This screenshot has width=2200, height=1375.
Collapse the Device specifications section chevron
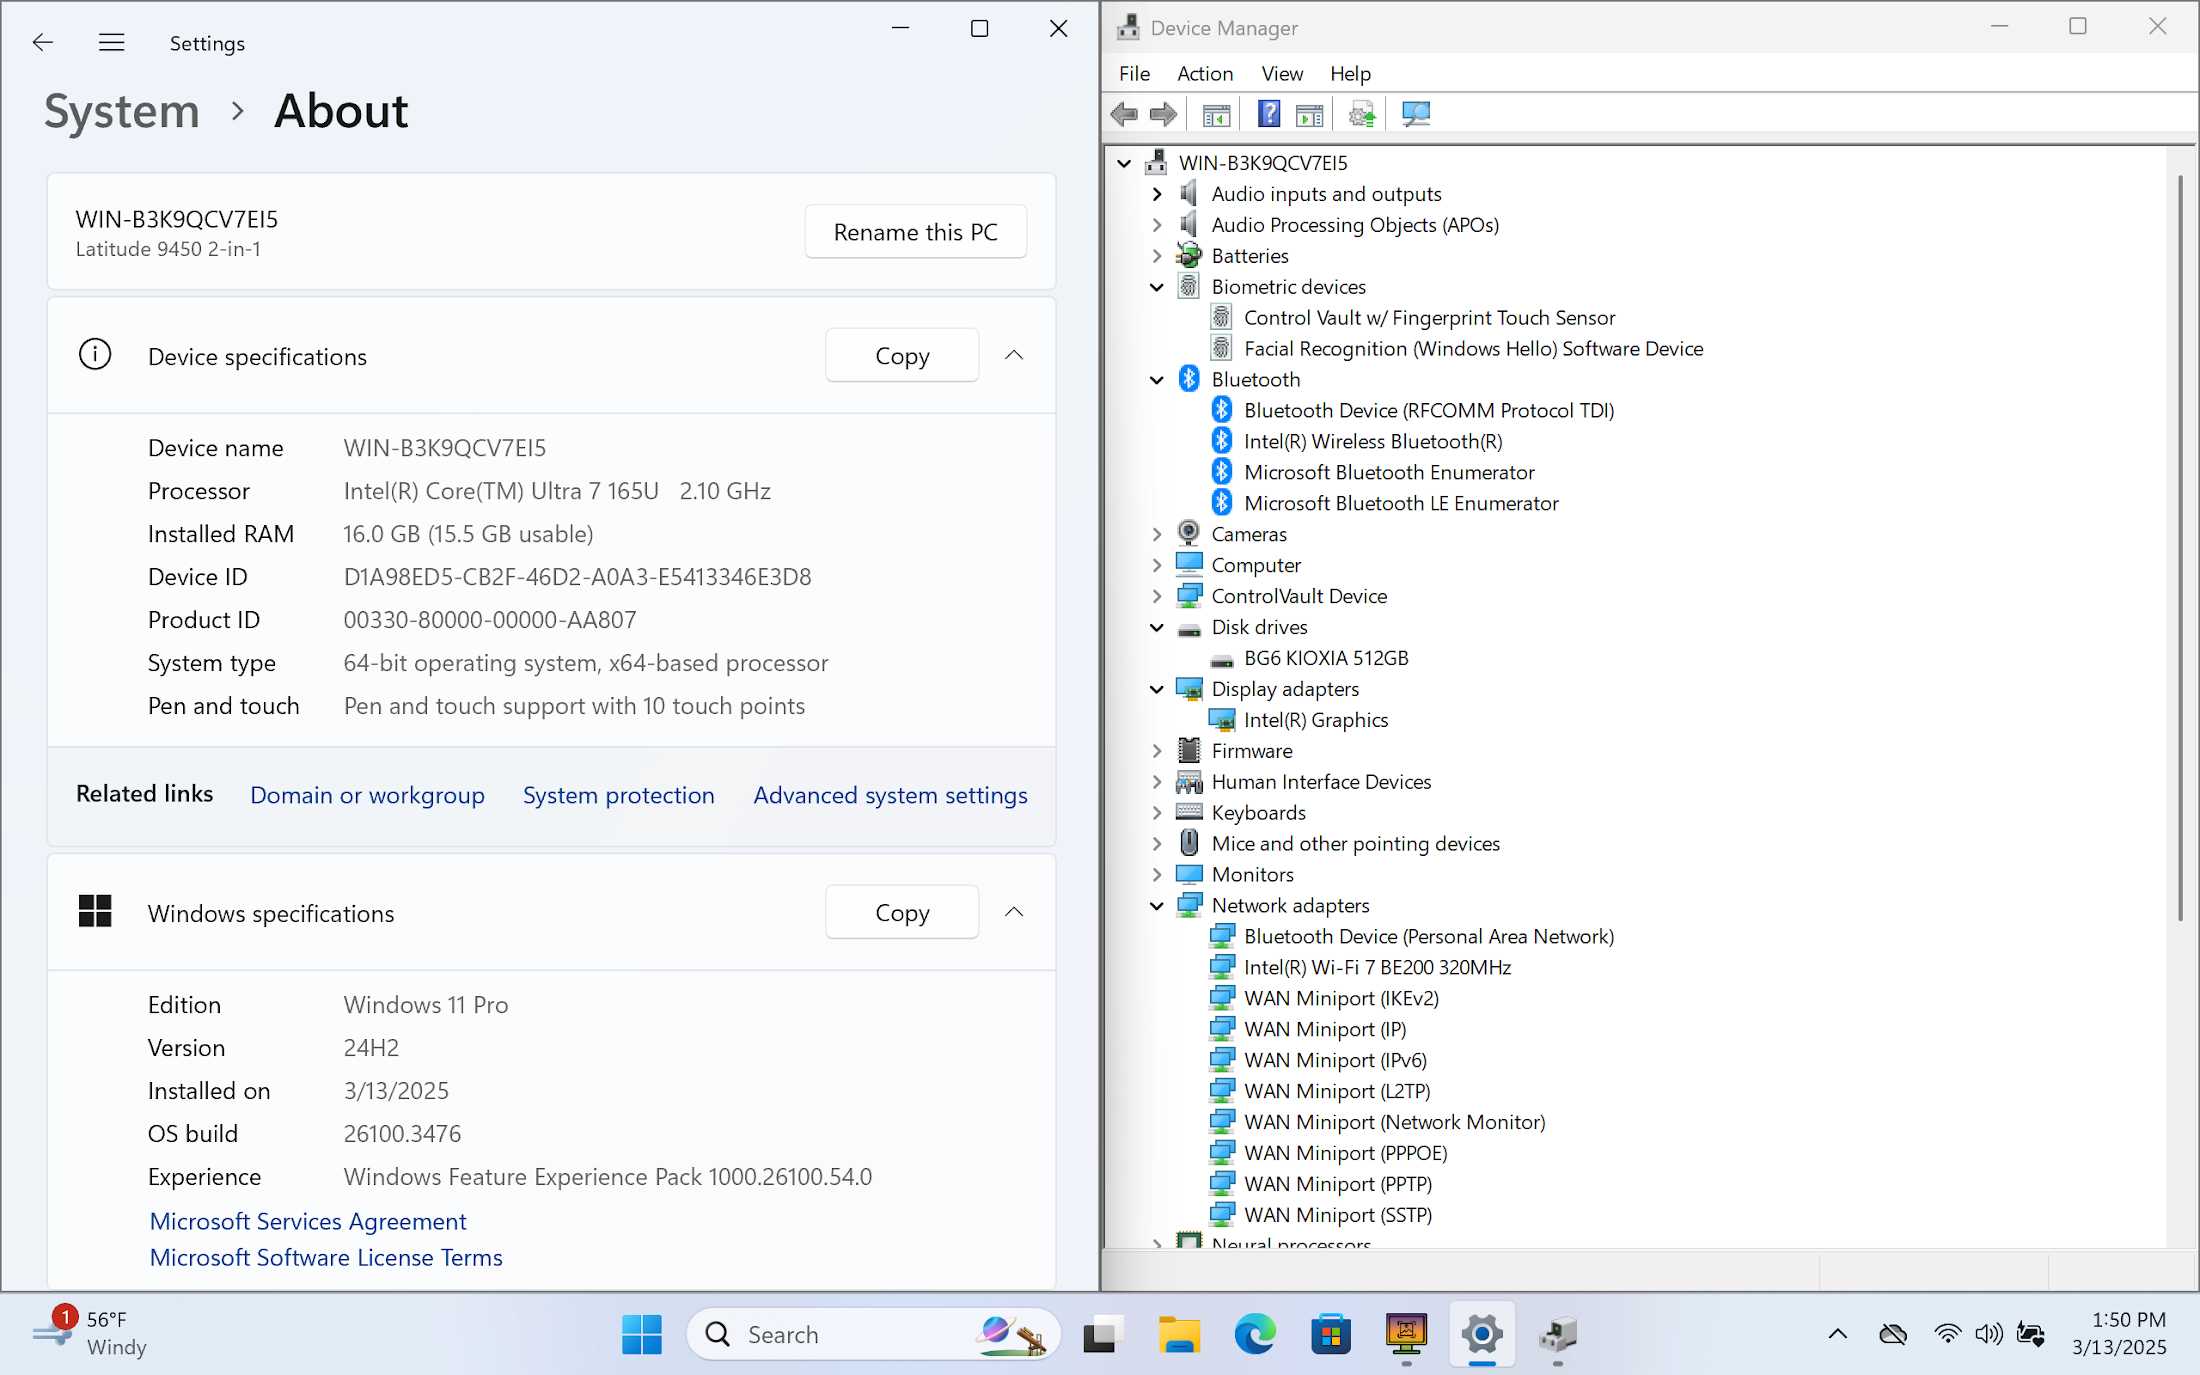(x=1014, y=355)
